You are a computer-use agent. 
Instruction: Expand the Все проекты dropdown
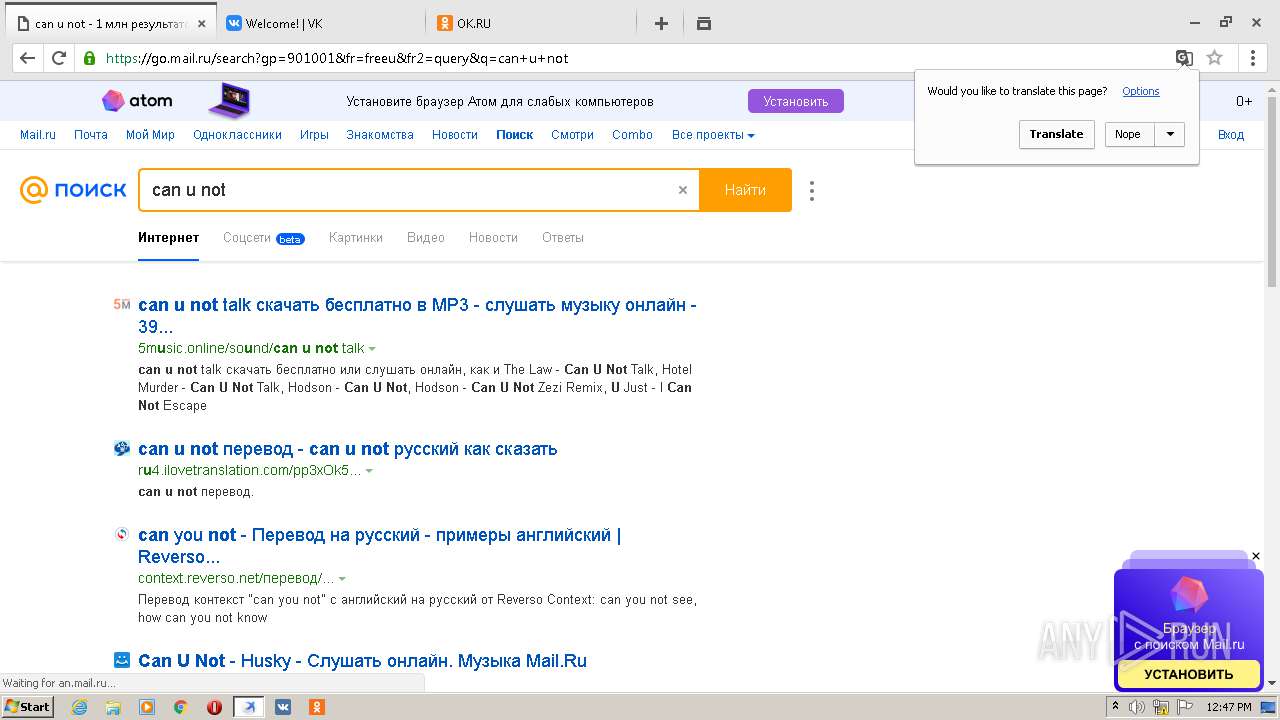click(713, 135)
